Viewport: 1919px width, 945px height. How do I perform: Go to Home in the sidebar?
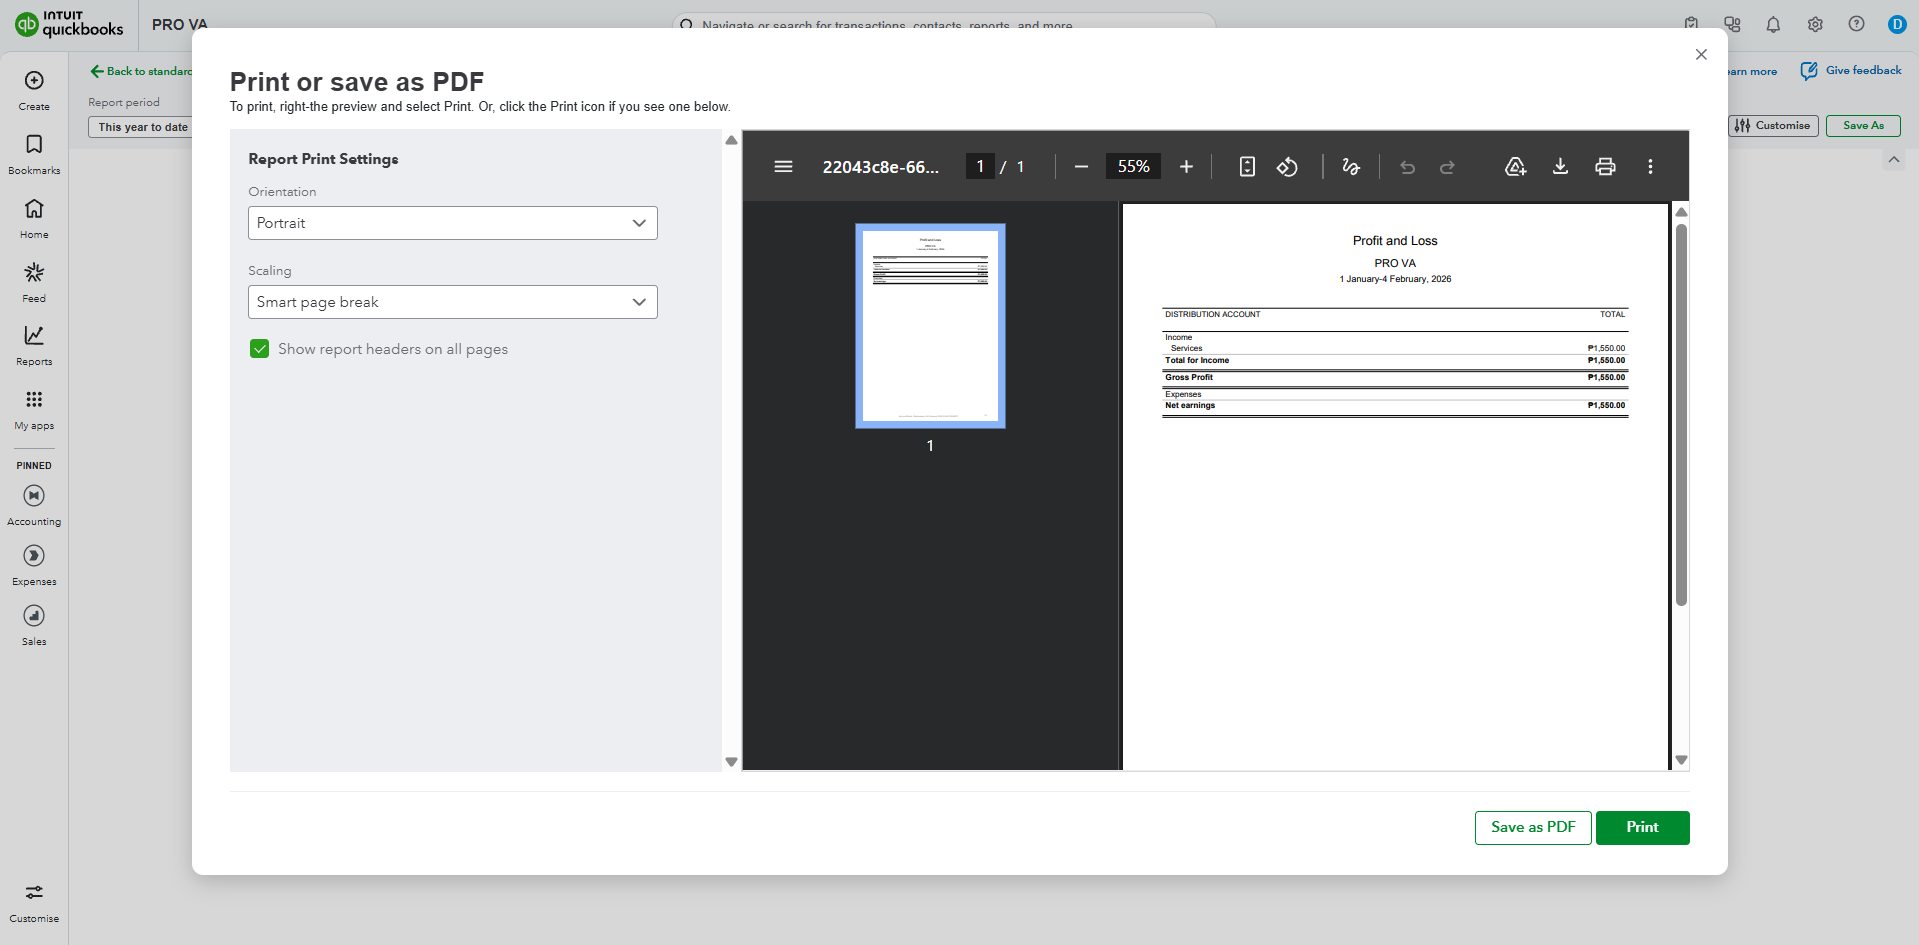pos(34,218)
